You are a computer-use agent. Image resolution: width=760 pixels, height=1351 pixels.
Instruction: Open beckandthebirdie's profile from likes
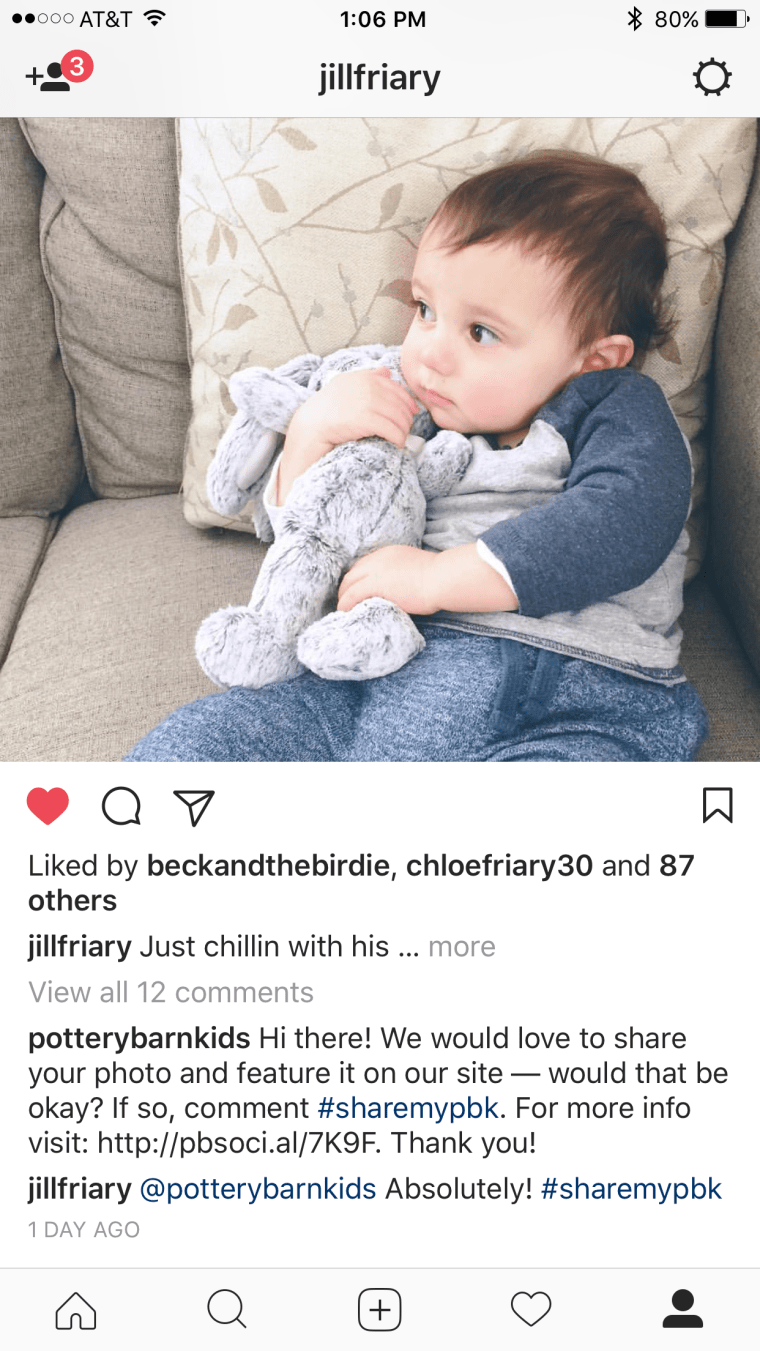(x=268, y=866)
